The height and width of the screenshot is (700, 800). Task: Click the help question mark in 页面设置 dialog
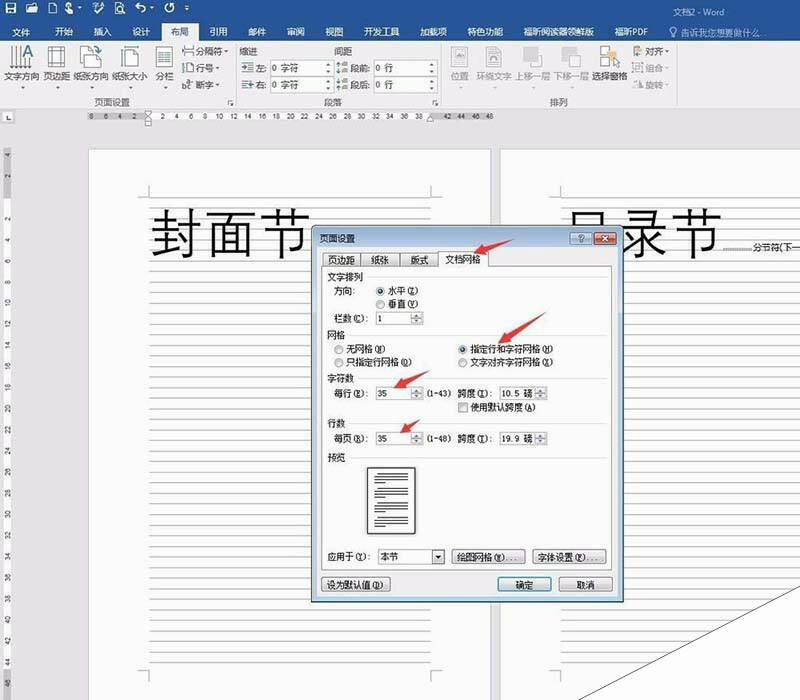tap(581, 238)
